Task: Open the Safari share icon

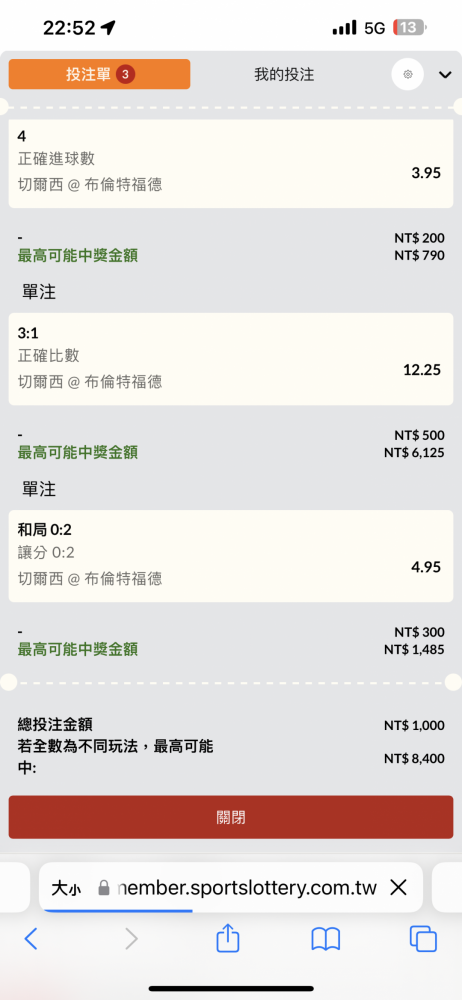Action: 228,938
